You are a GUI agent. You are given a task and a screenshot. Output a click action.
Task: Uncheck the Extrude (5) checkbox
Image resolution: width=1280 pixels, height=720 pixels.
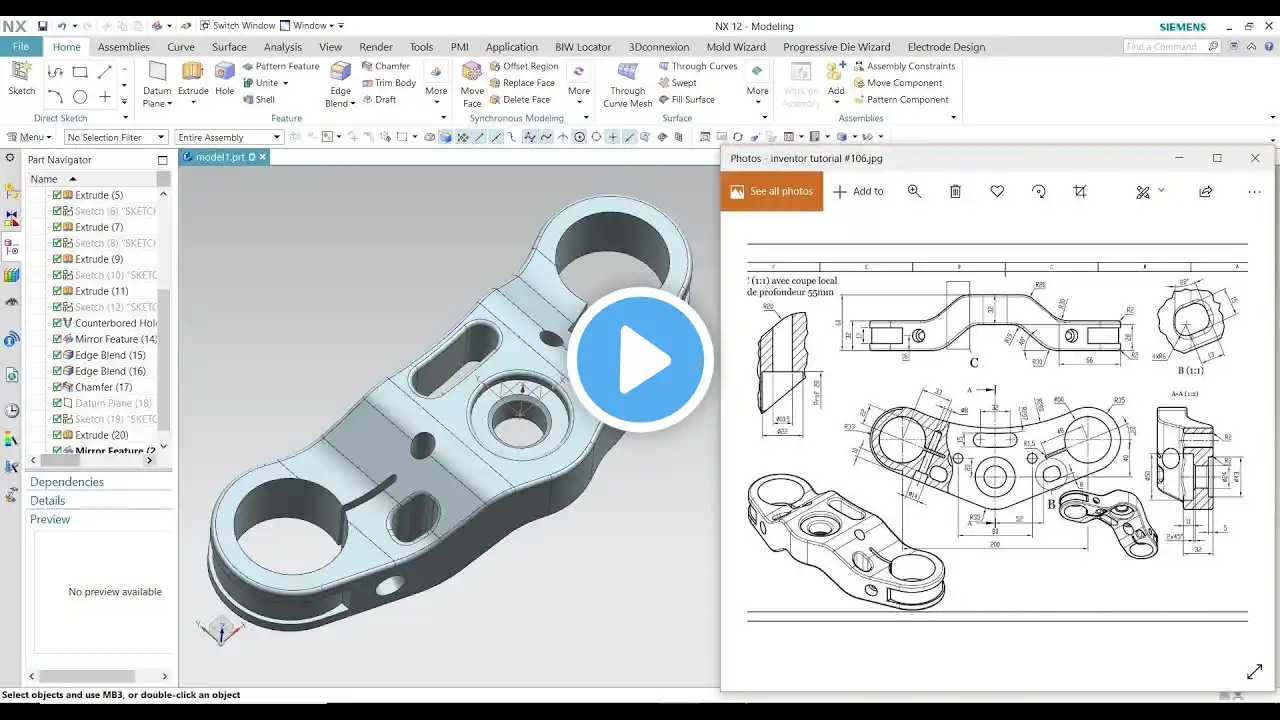point(57,195)
